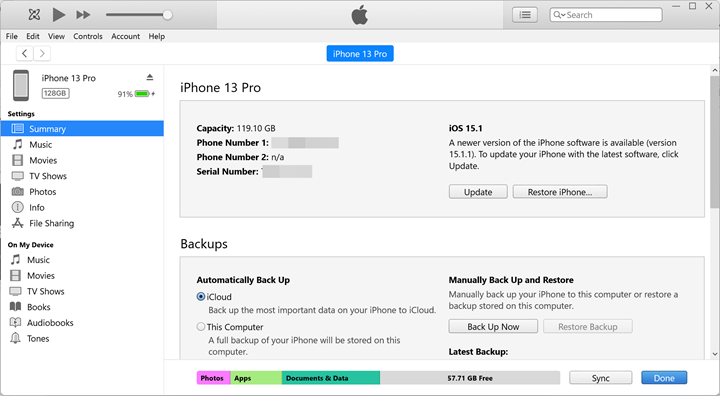The width and height of the screenshot is (720, 396).
Task: Click the Phone Number 2 n/a text
Action: point(240,157)
